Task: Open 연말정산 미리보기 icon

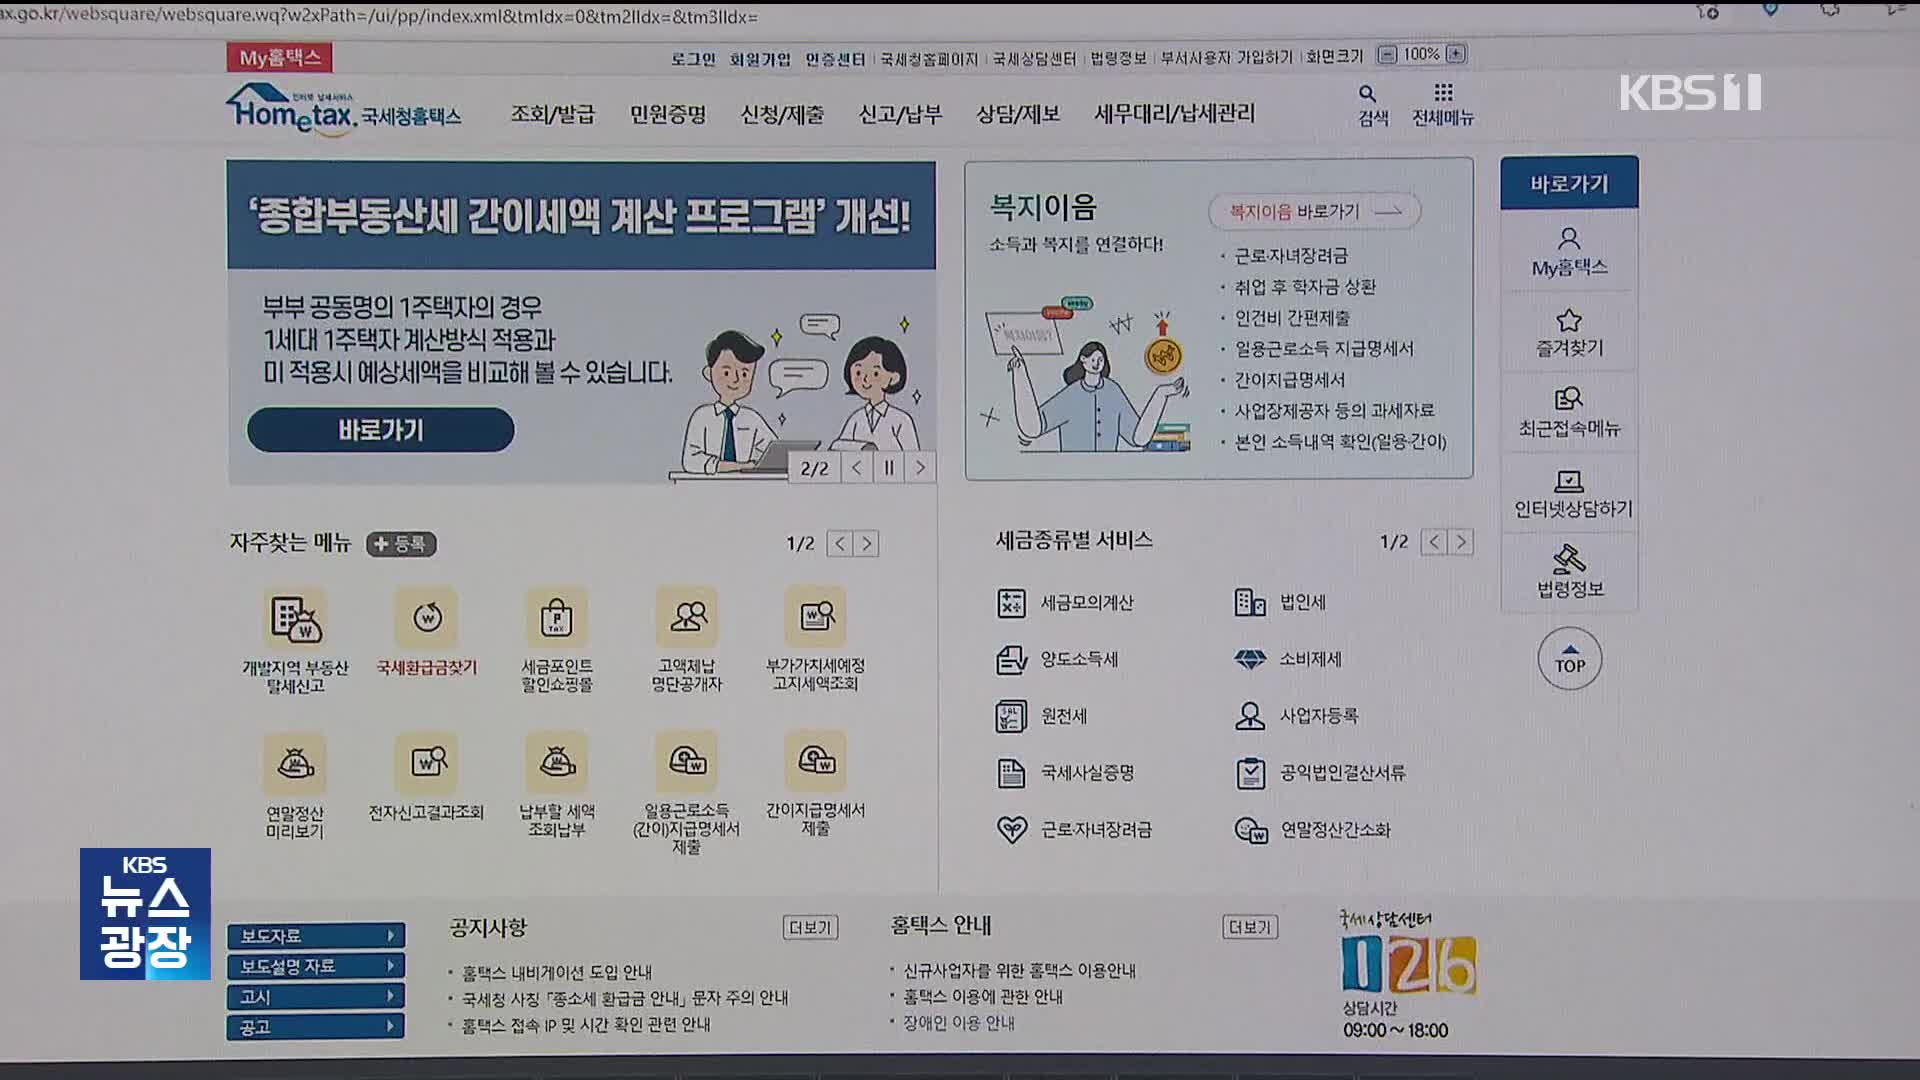Action: click(x=295, y=764)
